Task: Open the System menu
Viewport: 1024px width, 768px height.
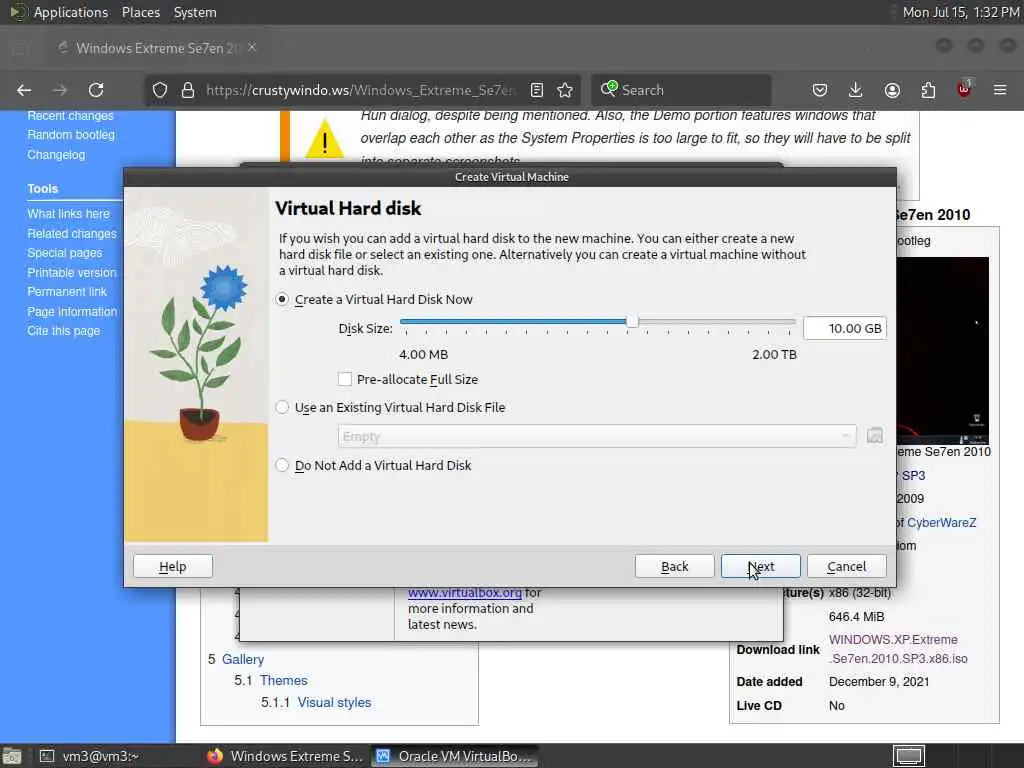Action: click(195, 12)
